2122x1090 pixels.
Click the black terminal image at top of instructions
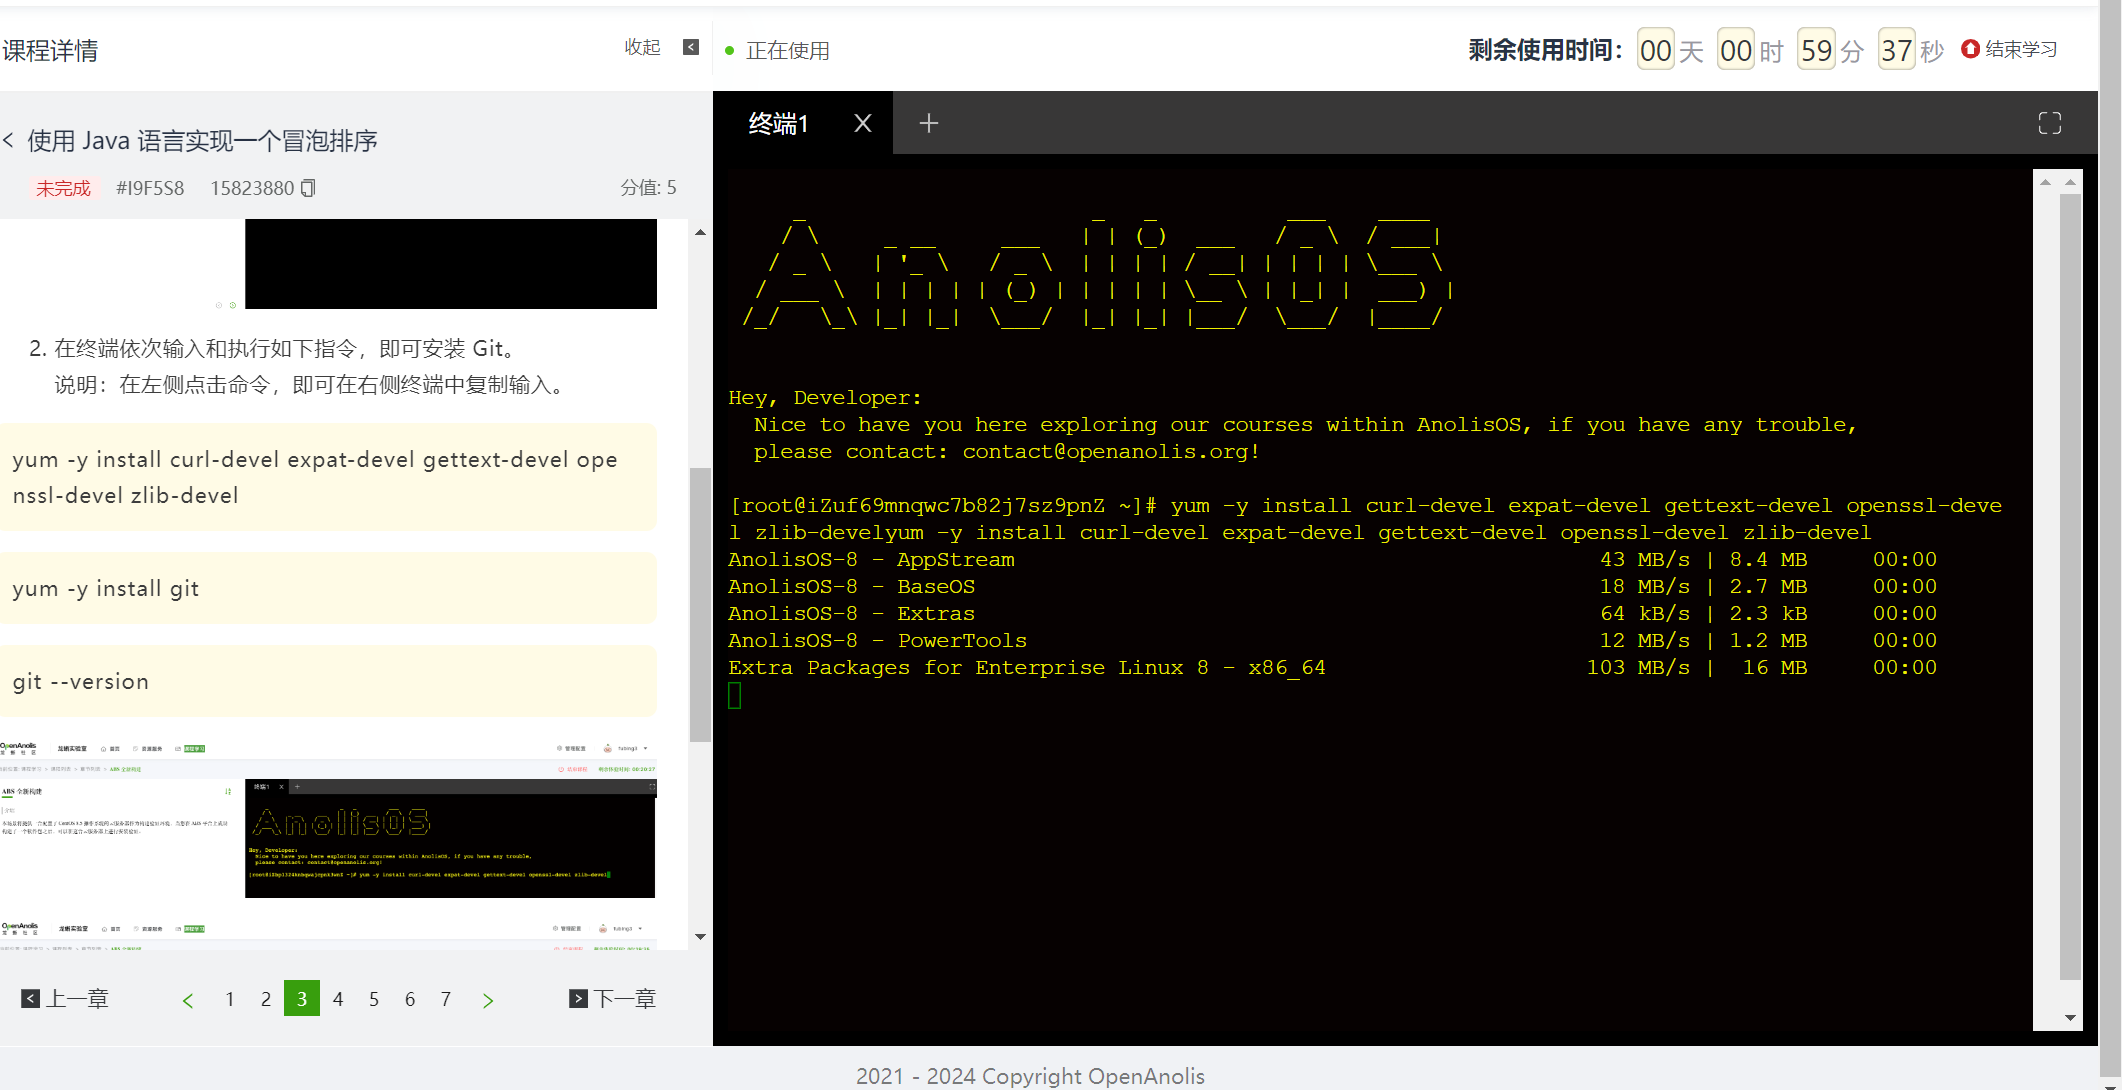point(451,264)
